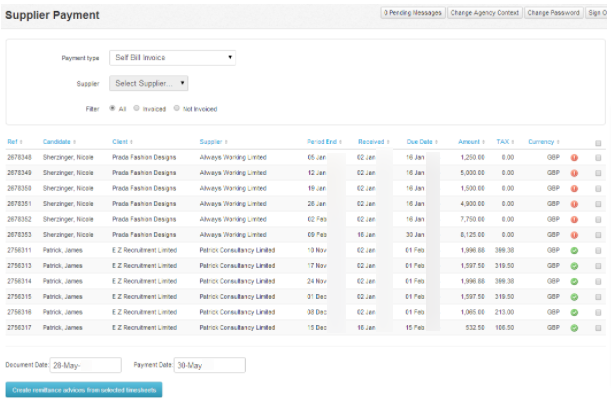The image size is (611, 405).
Task: Click red warning icon for ref 2678348
Action: (x=574, y=157)
